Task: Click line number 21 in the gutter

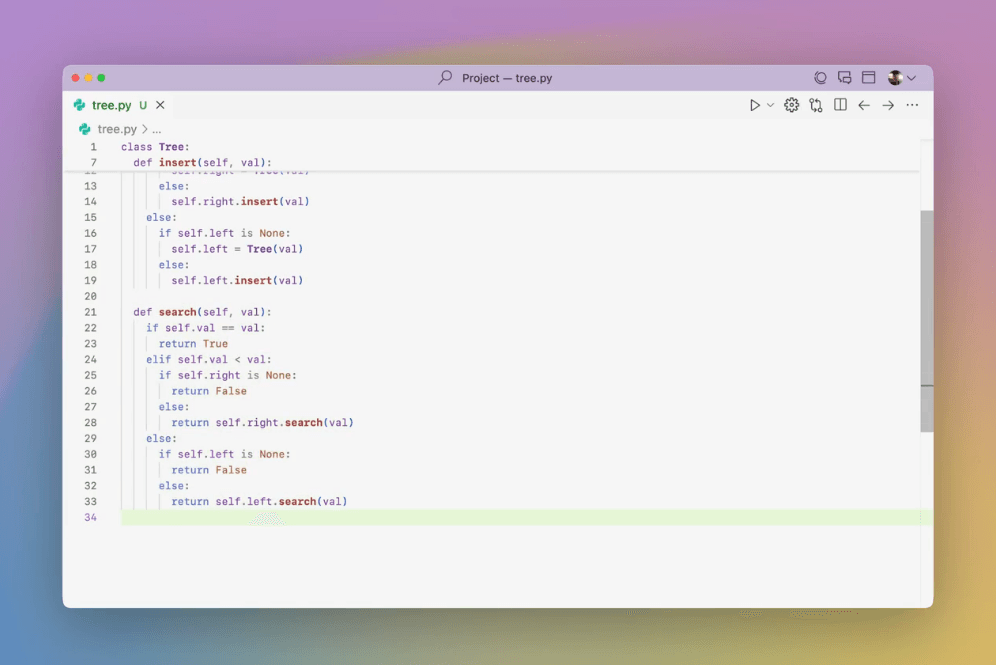Action: [x=90, y=312]
